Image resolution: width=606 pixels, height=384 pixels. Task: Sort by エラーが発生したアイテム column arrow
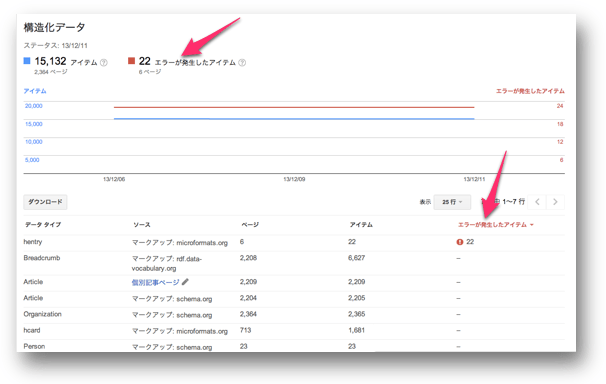pos(532,225)
